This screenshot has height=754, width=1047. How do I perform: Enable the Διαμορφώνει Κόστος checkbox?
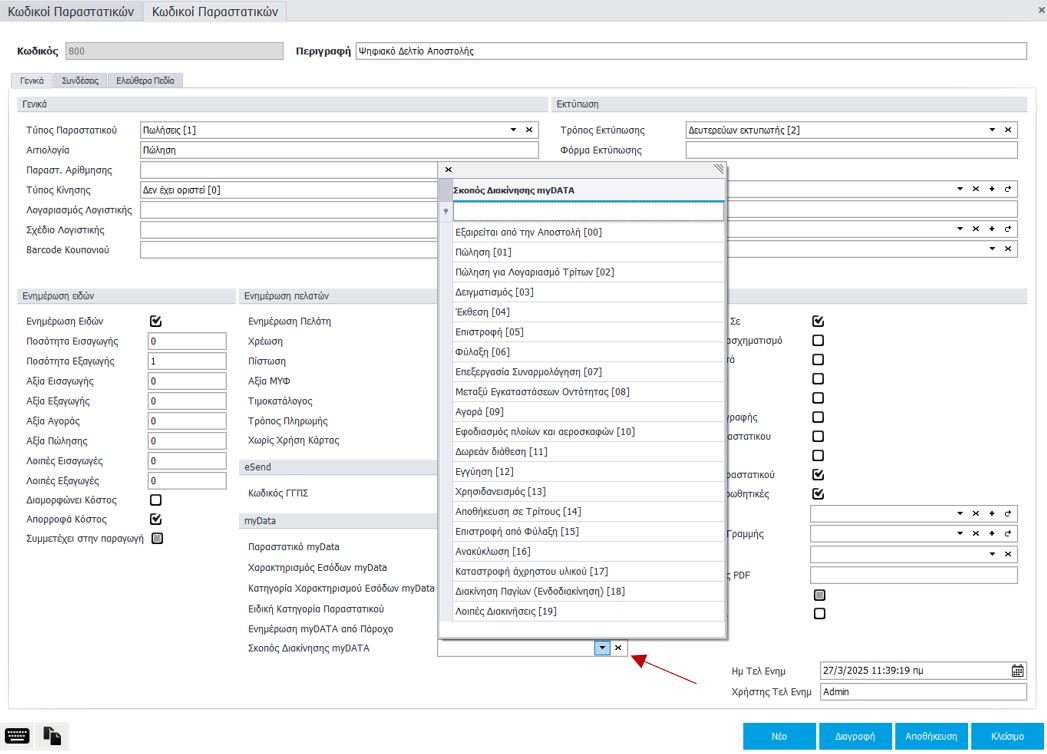(x=155, y=500)
